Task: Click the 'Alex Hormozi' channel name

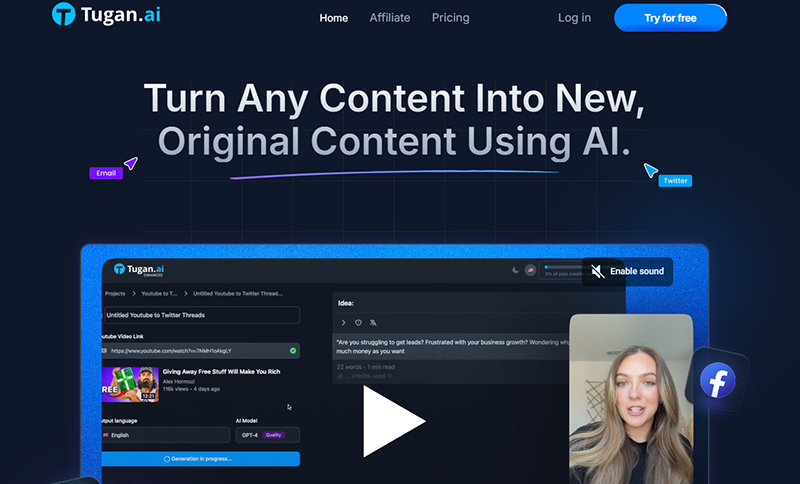Action: [x=179, y=381]
